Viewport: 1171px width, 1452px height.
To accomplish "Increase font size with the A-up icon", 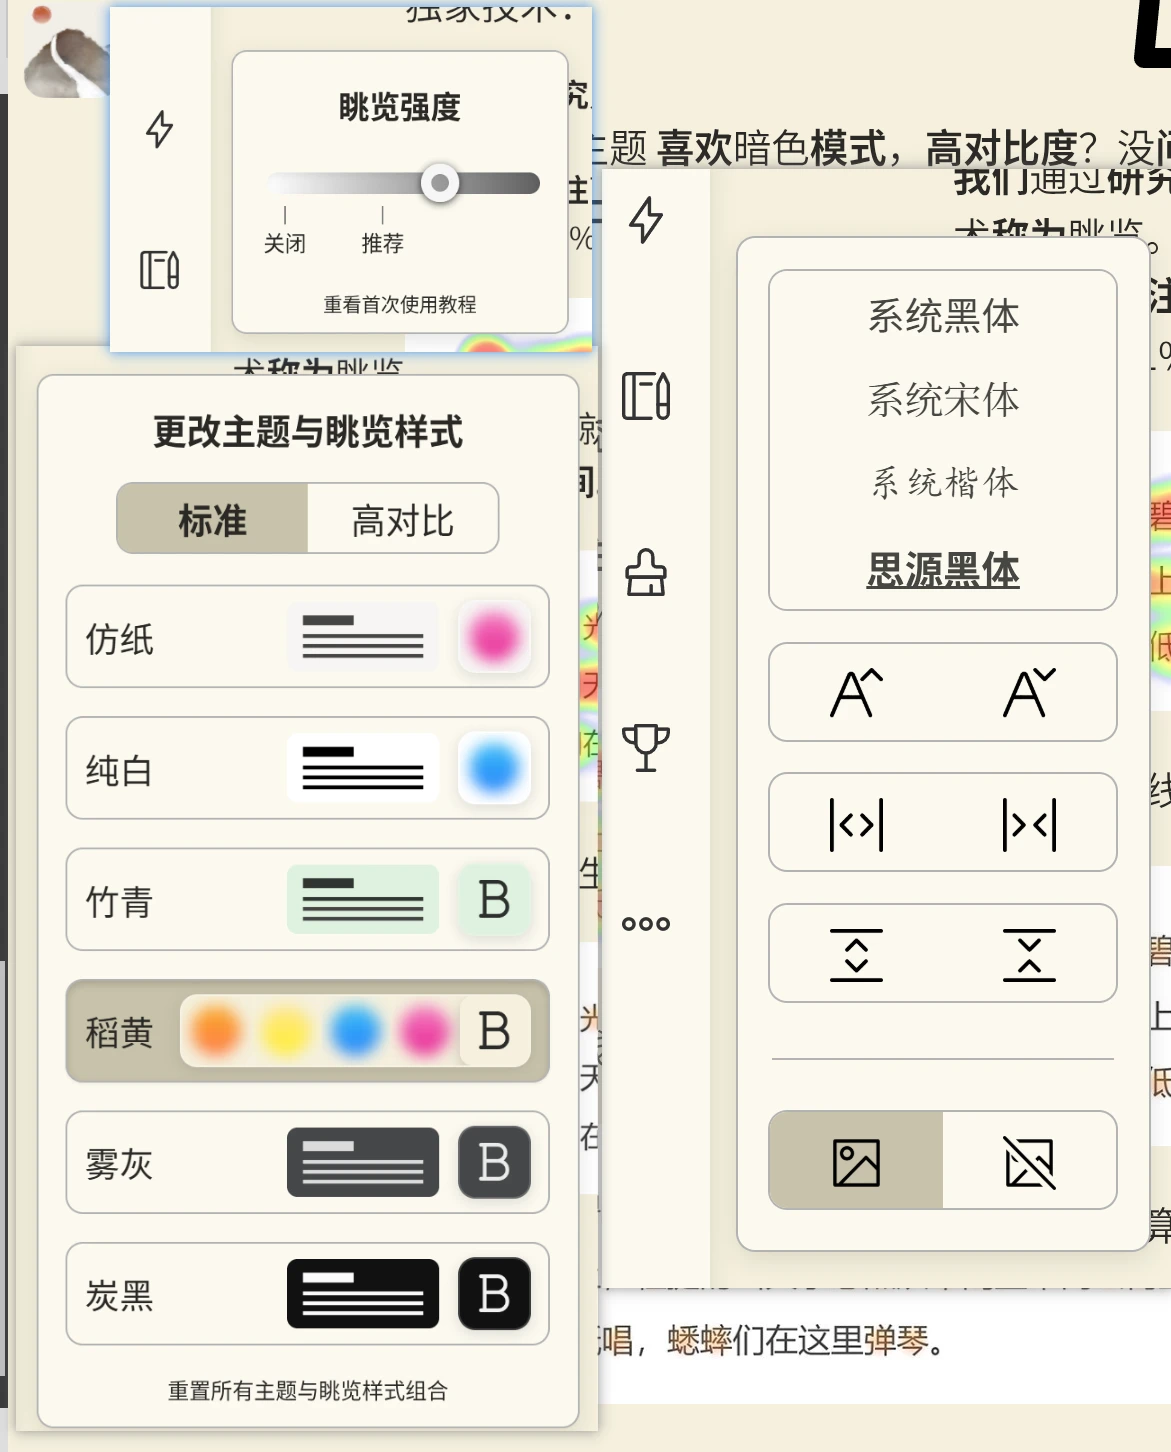I will click(856, 692).
